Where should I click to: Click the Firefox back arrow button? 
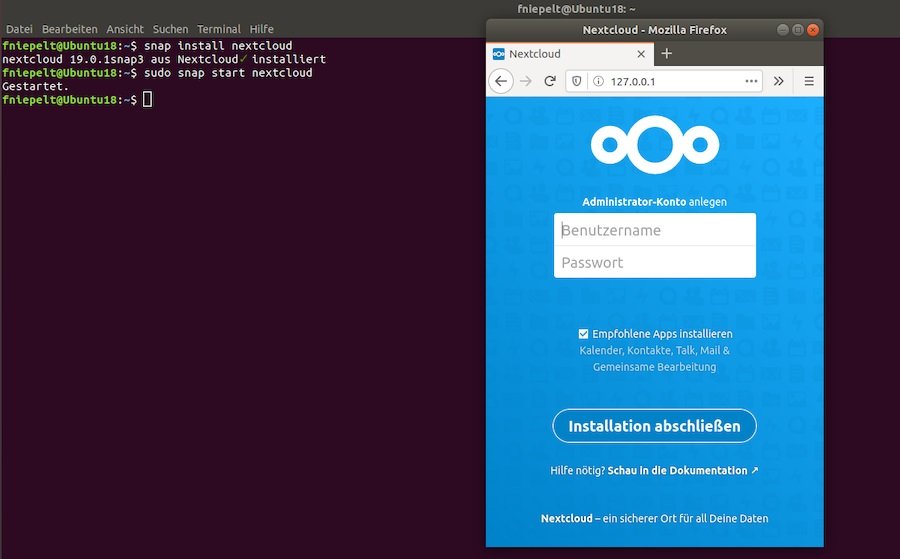click(x=503, y=81)
